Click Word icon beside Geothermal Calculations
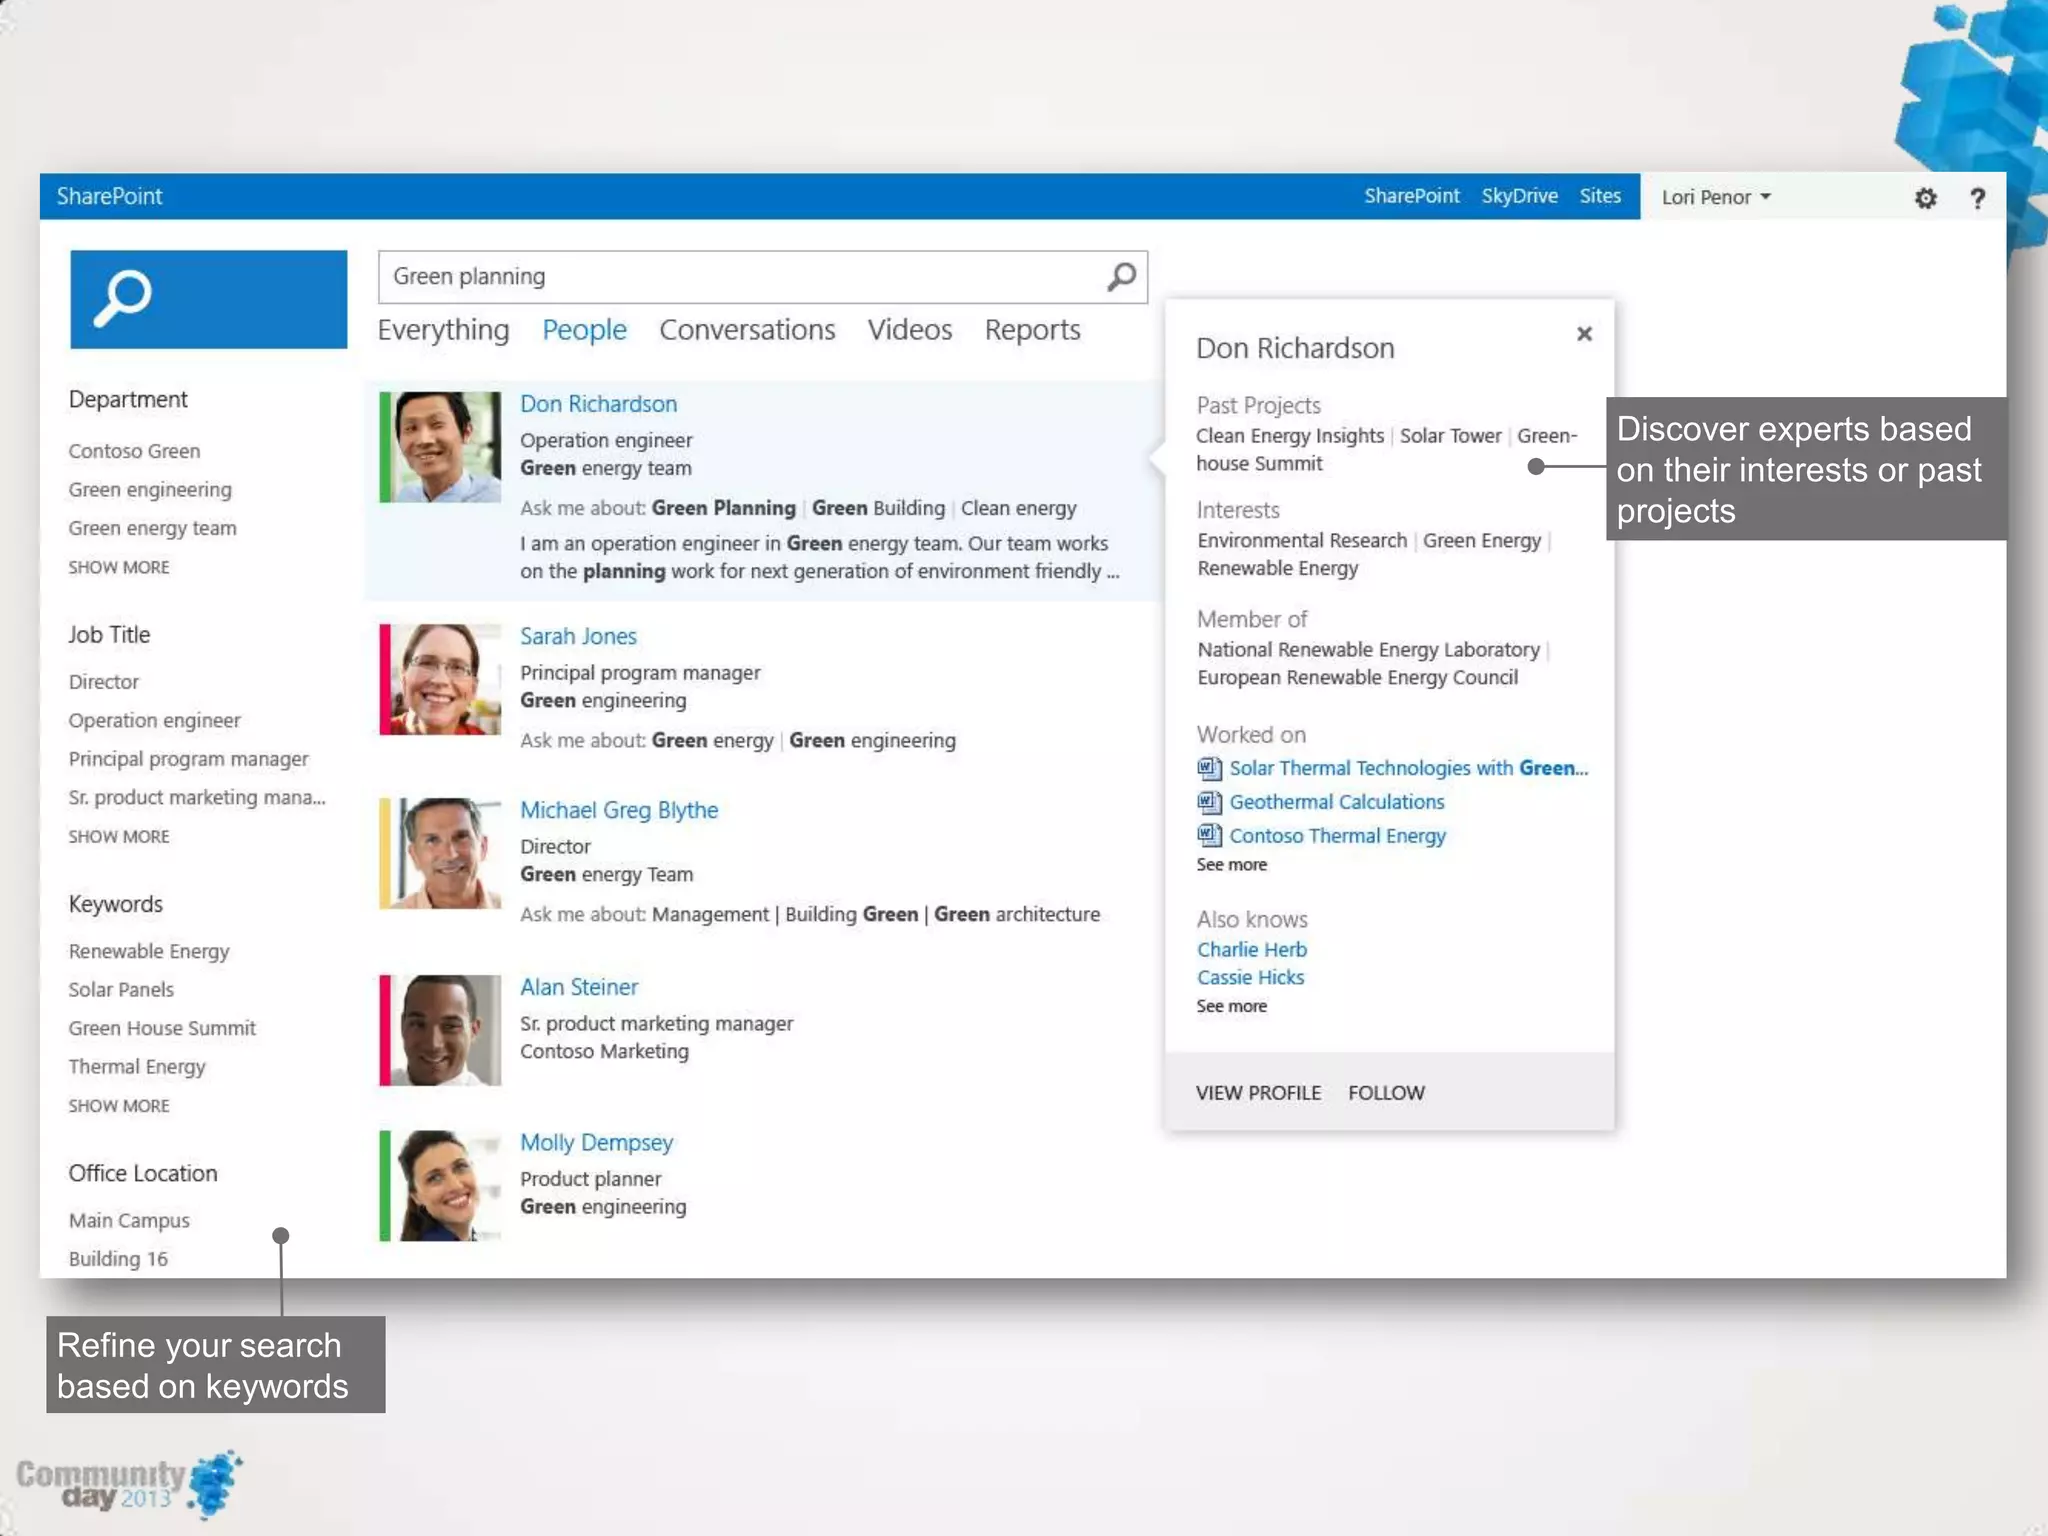The width and height of the screenshot is (2048, 1536). (x=1209, y=802)
